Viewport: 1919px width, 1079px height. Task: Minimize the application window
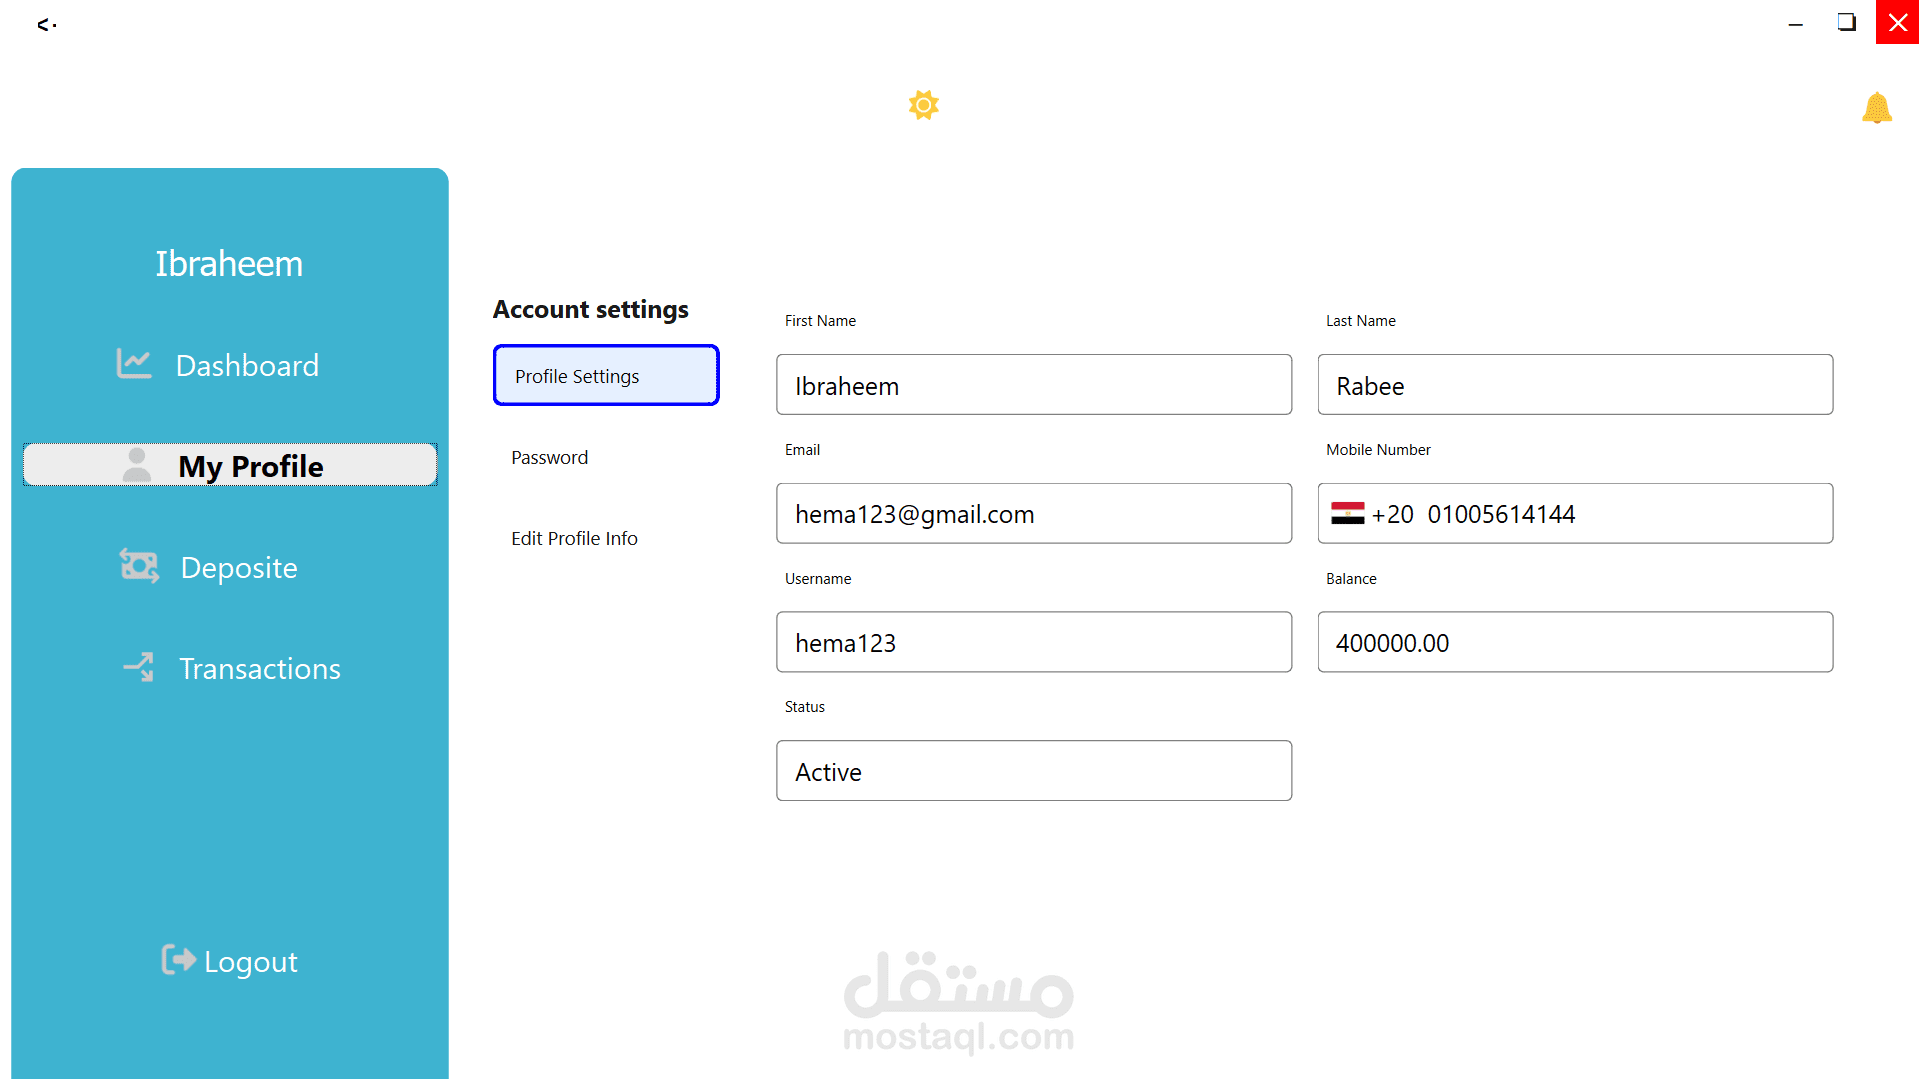click(x=1795, y=22)
